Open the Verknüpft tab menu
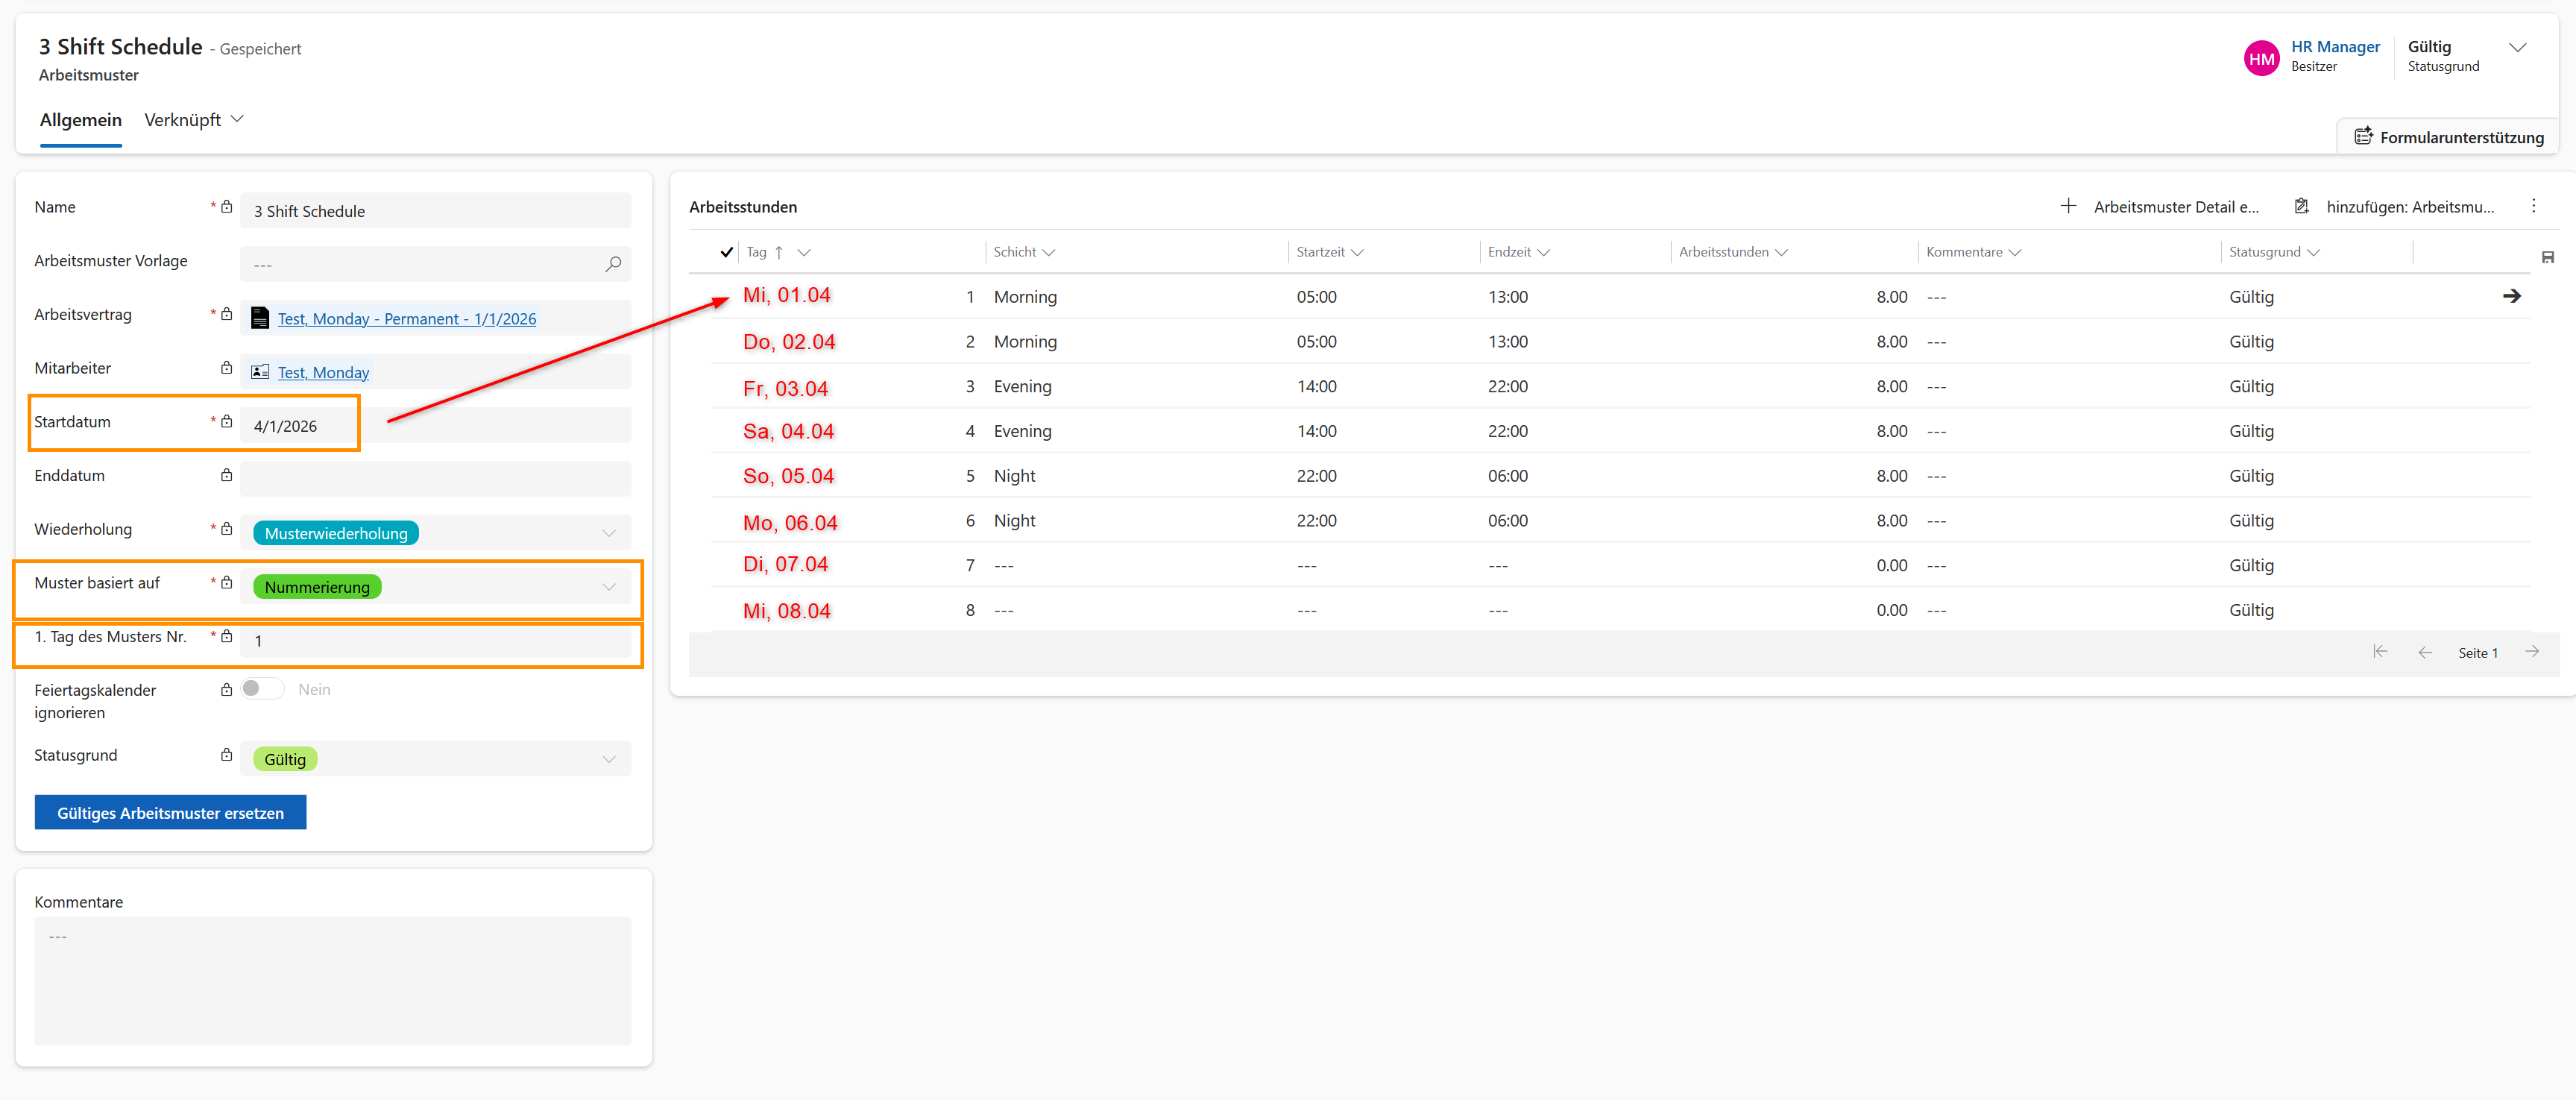2576x1100 pixels. tap(194, 120)
